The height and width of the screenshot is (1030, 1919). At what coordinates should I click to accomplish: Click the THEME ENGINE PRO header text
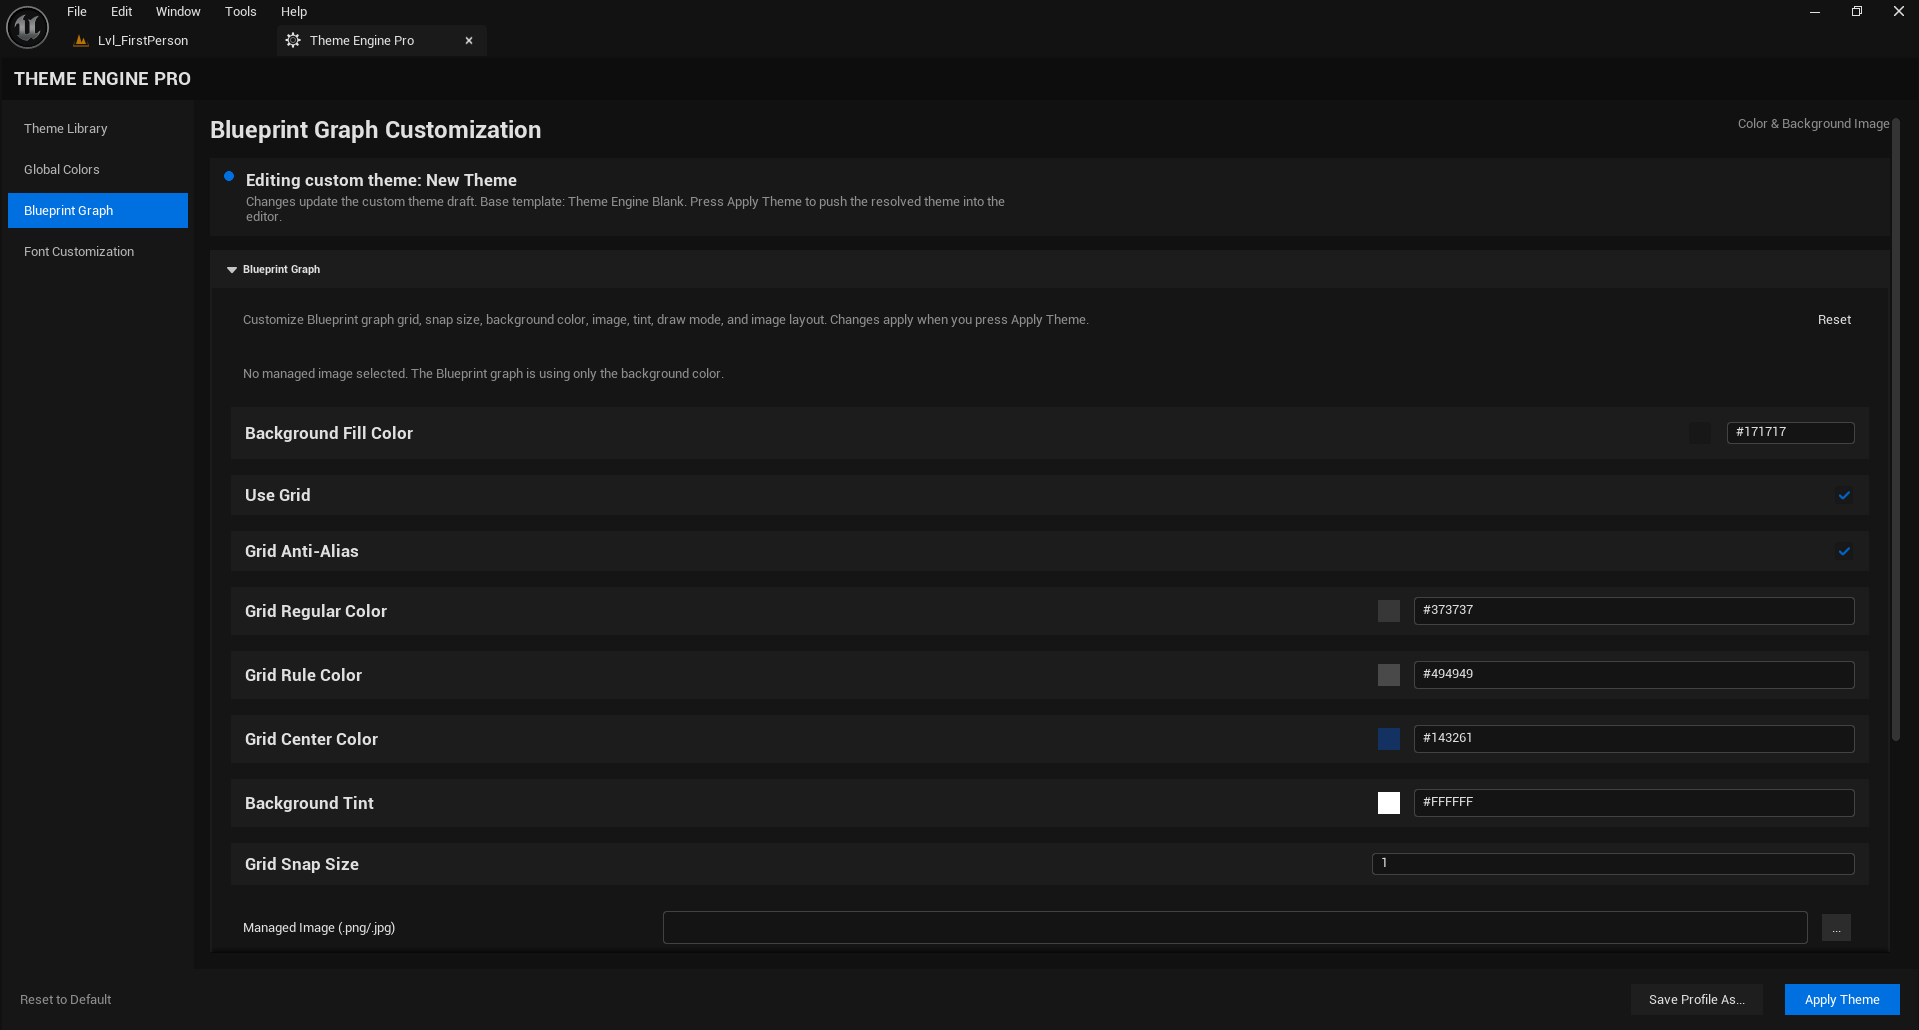click(102, 79)
